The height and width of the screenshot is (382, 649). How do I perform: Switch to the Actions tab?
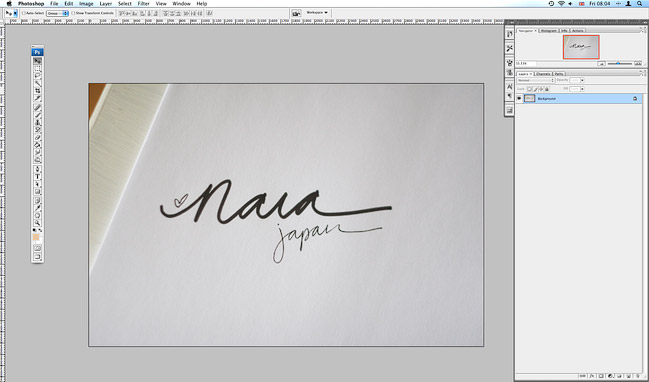[578, 31]
